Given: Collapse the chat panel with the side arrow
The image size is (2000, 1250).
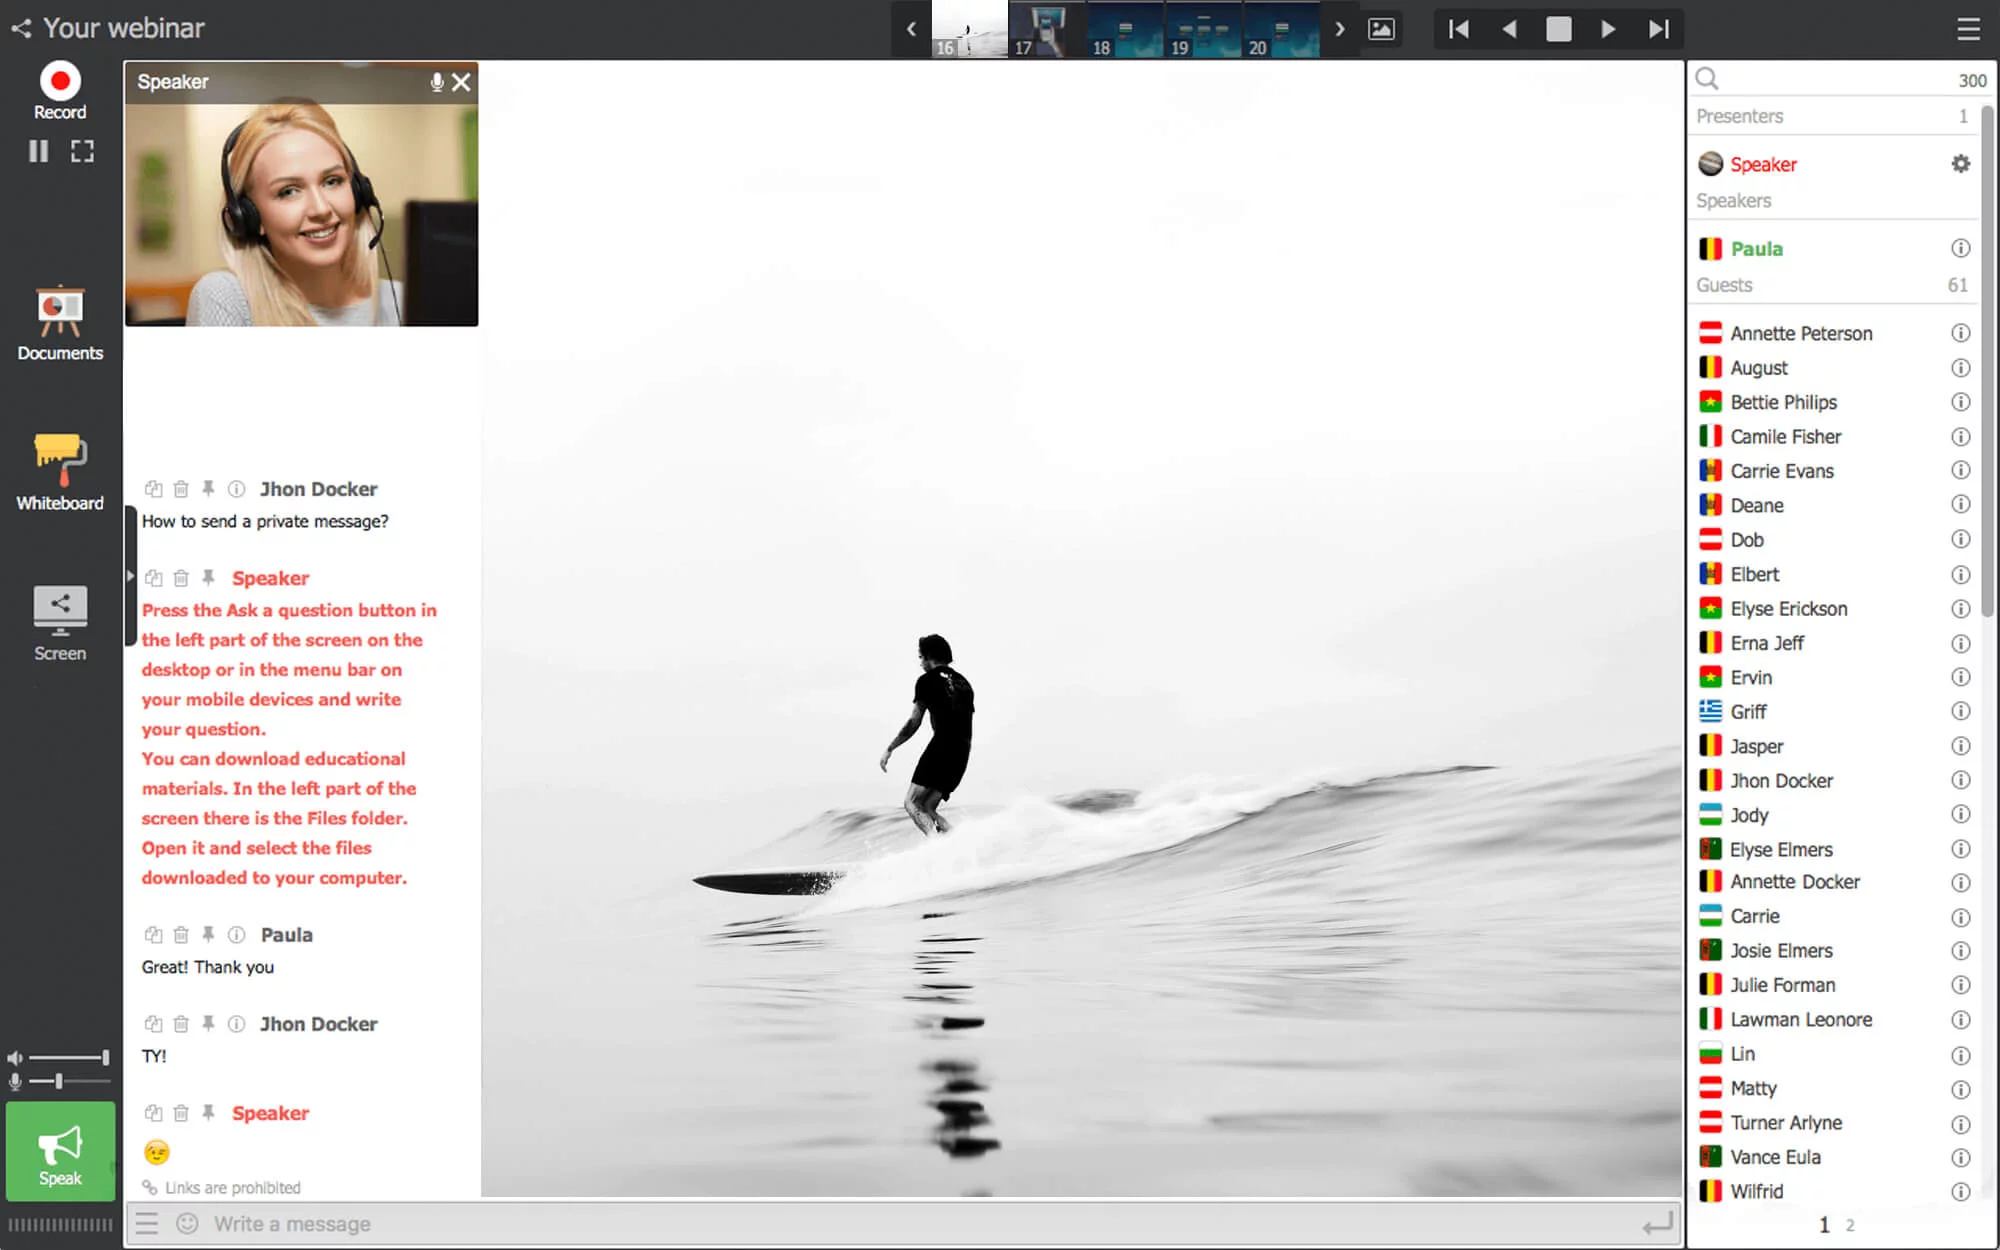Looking at the screenshot, I should (131, 575).
